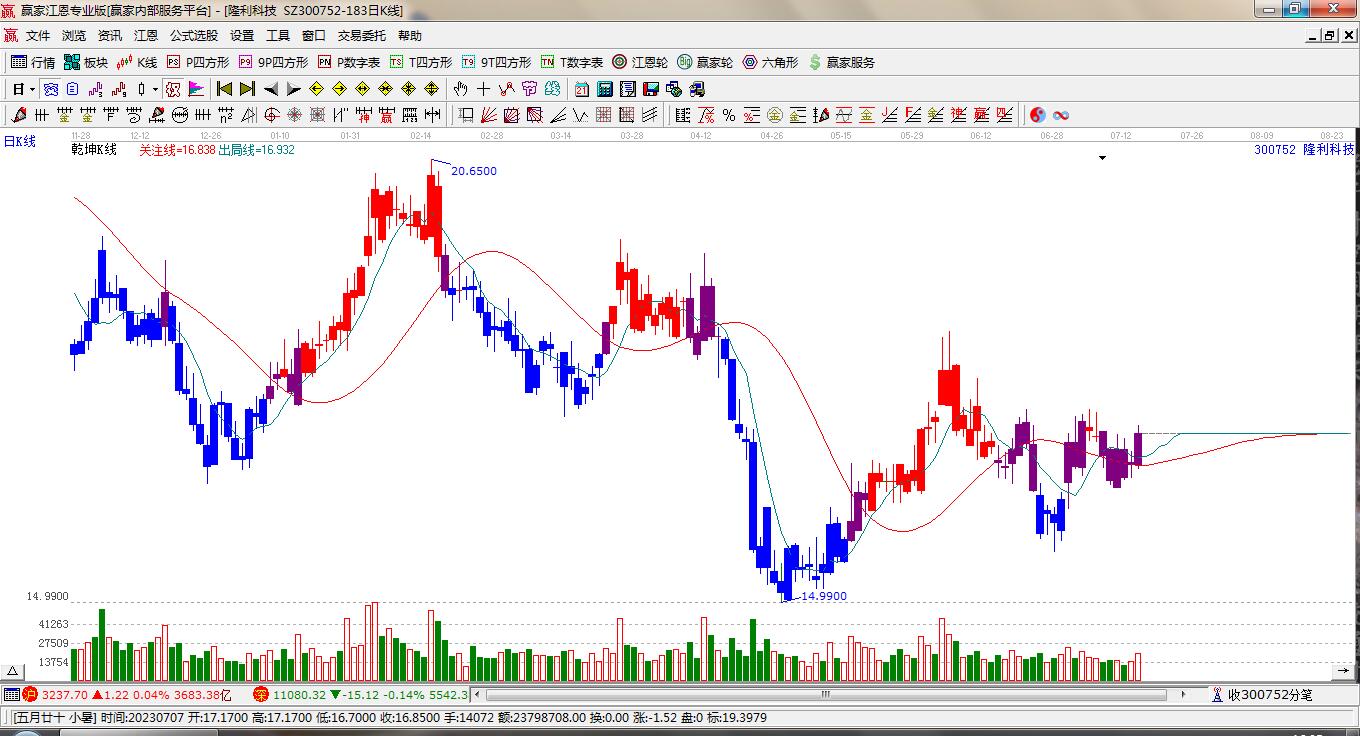Open the 交易委托 menu

361,36
